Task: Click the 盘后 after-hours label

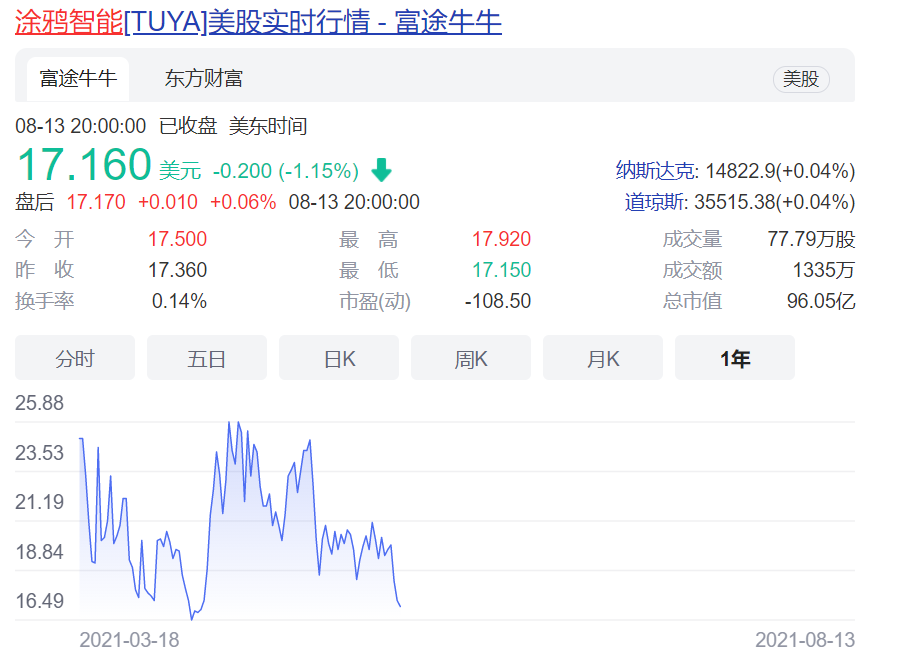Action: [35, 202]
